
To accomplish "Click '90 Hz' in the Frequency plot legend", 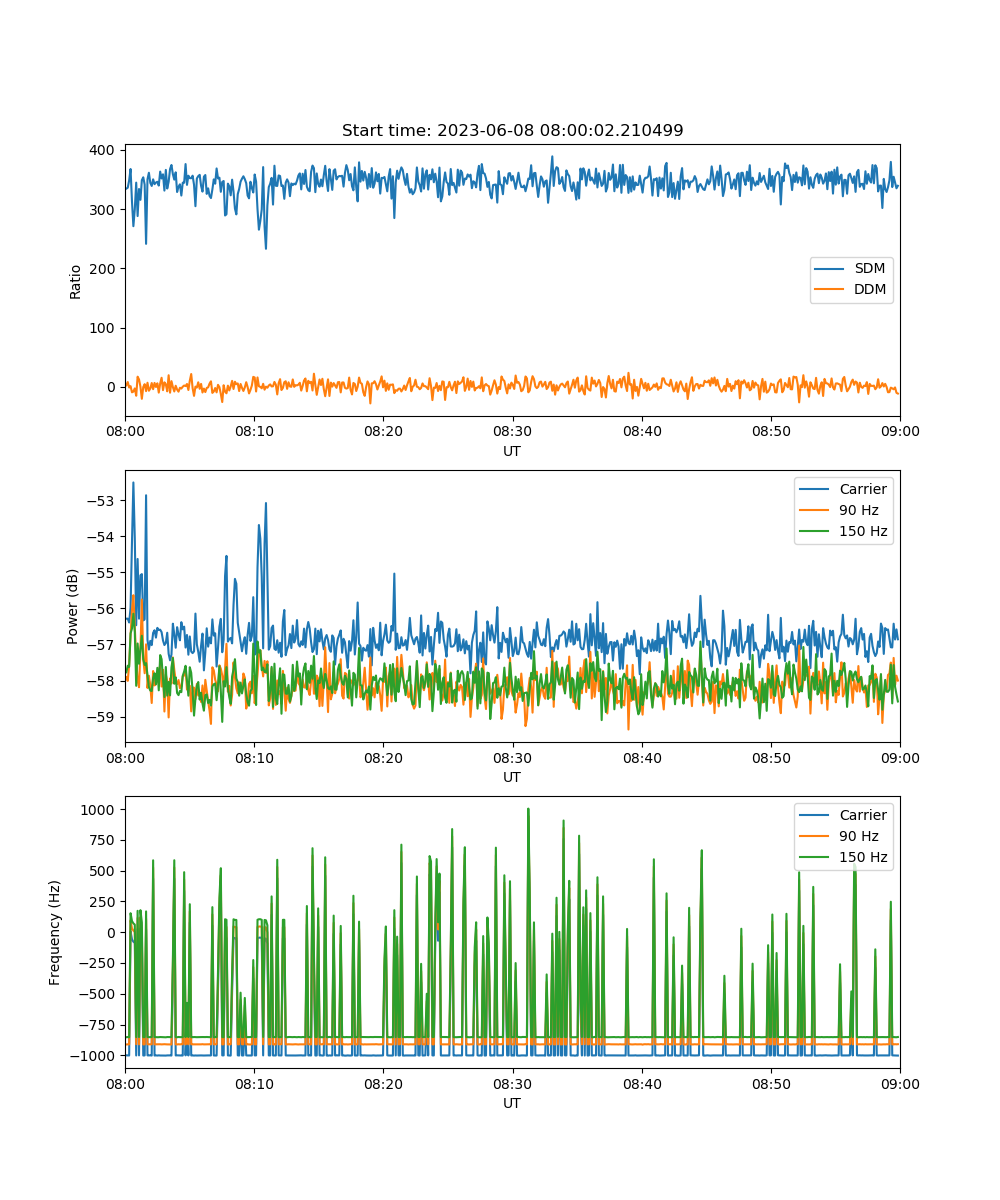I will click(859, 836).
